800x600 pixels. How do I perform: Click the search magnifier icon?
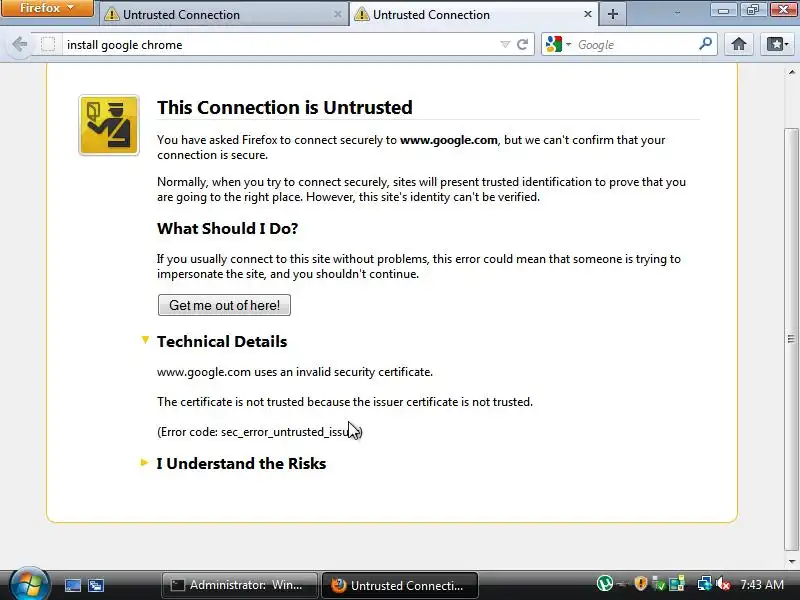[x=706, y=44]
